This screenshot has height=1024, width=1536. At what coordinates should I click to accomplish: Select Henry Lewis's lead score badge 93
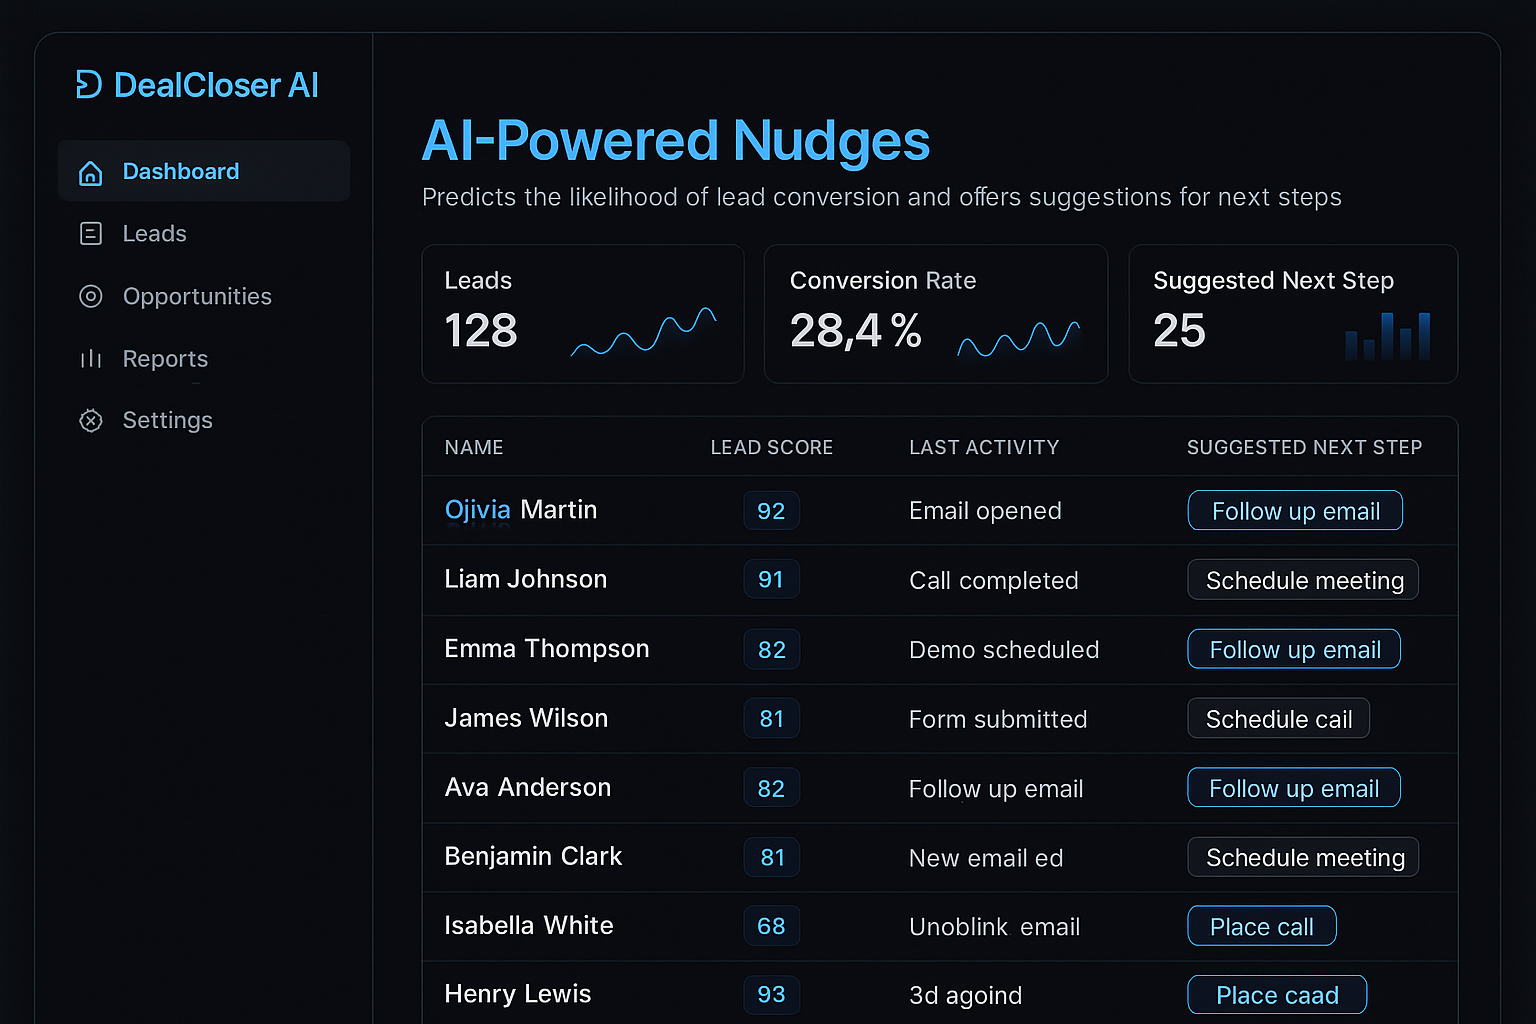771,994
